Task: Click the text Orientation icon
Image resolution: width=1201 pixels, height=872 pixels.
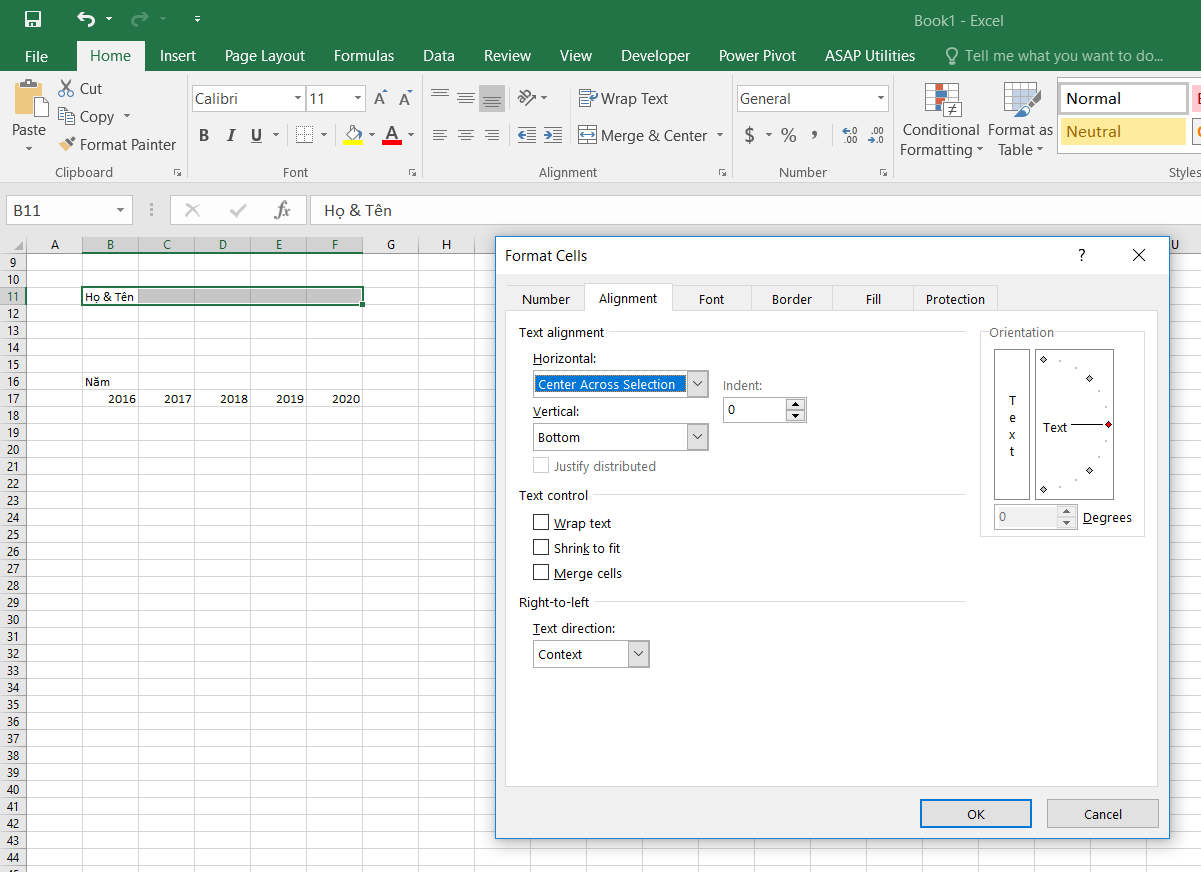Action: click(527, 98)
